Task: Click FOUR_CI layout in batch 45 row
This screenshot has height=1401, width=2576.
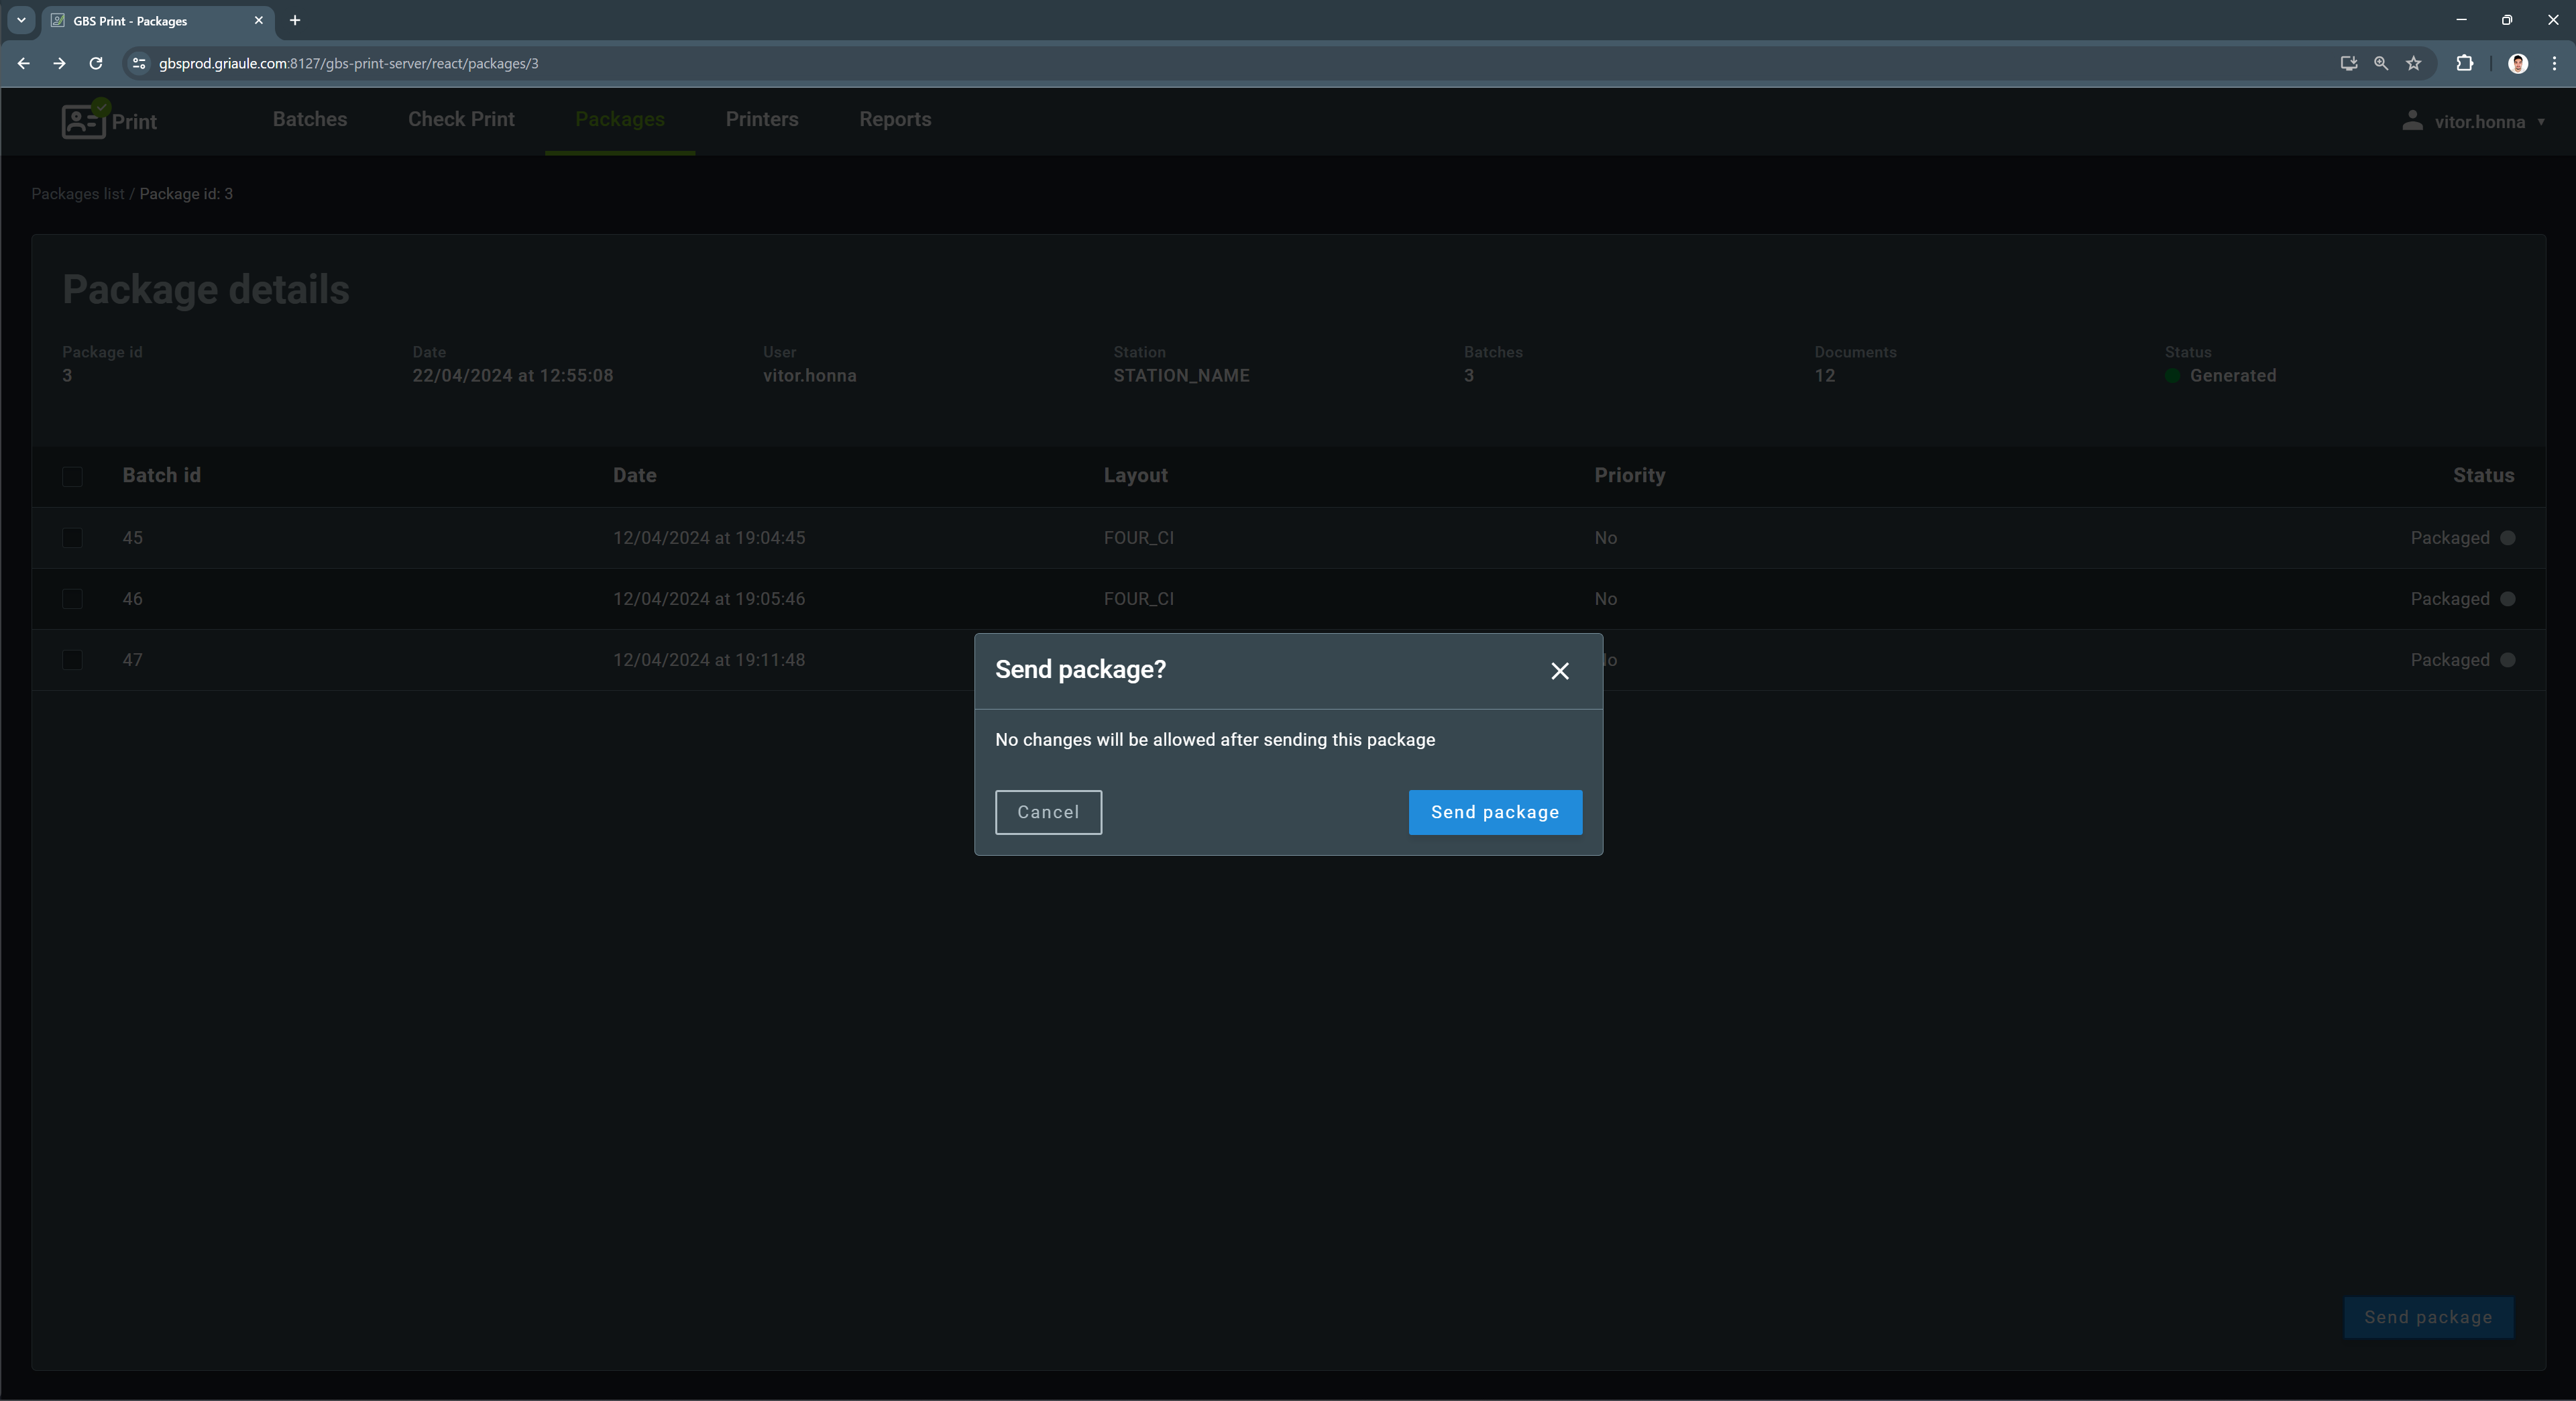Action: [1139, 538]
